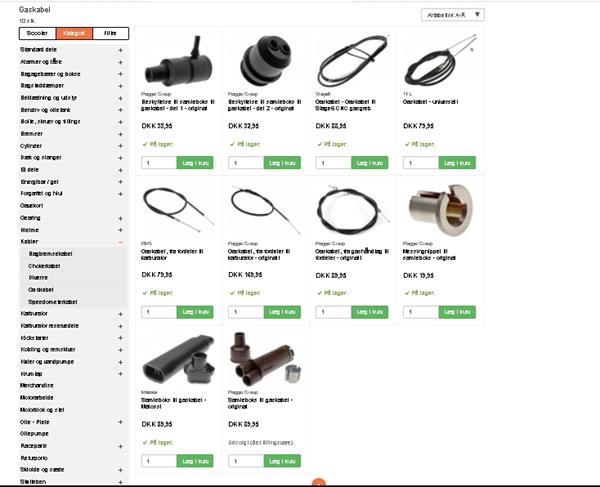
Task: Open Samleboks til gaskabel Malossi product link
Action: [174, 403]
